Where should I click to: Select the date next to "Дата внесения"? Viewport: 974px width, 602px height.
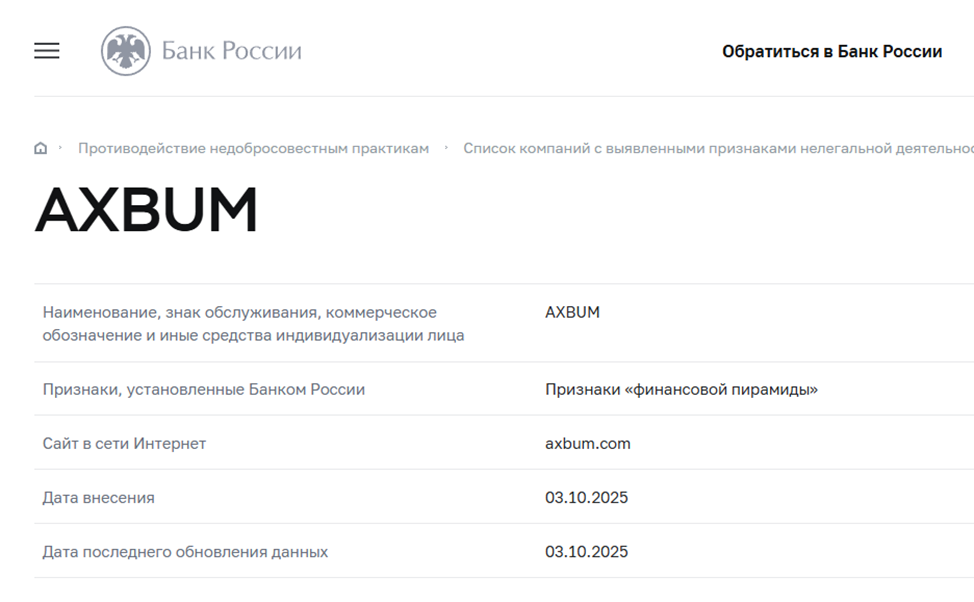[586, 497]
